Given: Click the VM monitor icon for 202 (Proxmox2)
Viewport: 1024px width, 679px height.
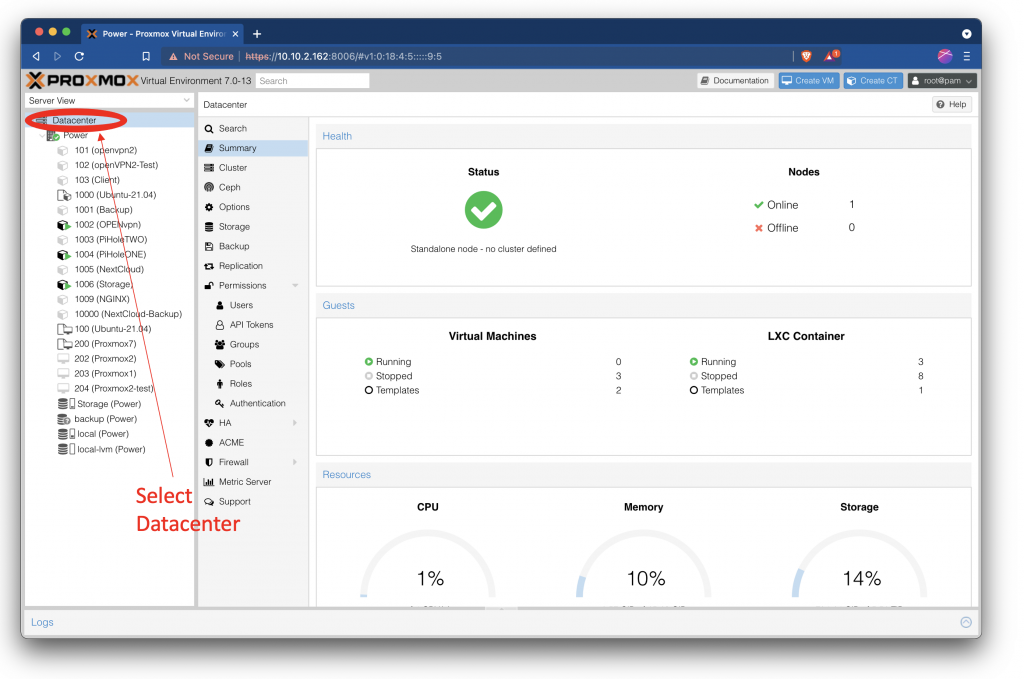Looking at the screenshot, I should [x=63, y=358].
